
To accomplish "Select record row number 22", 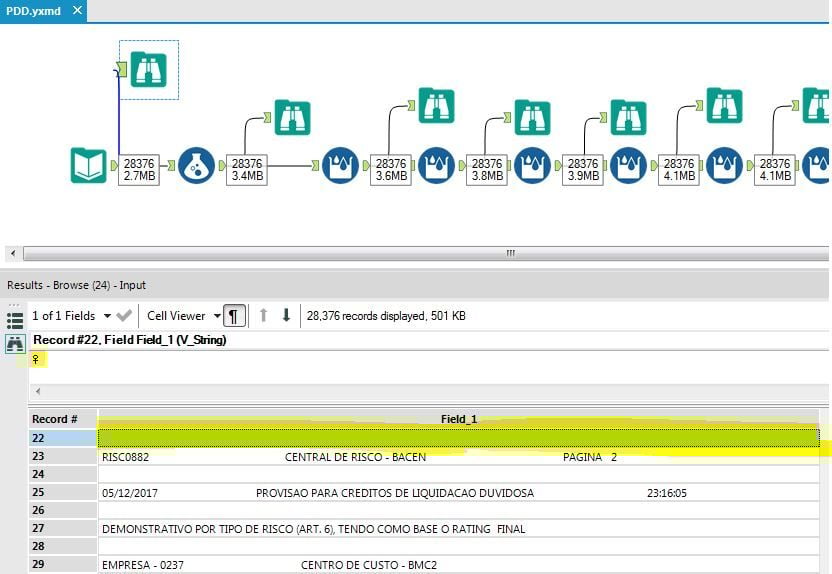I will click(x=63, y=438).
